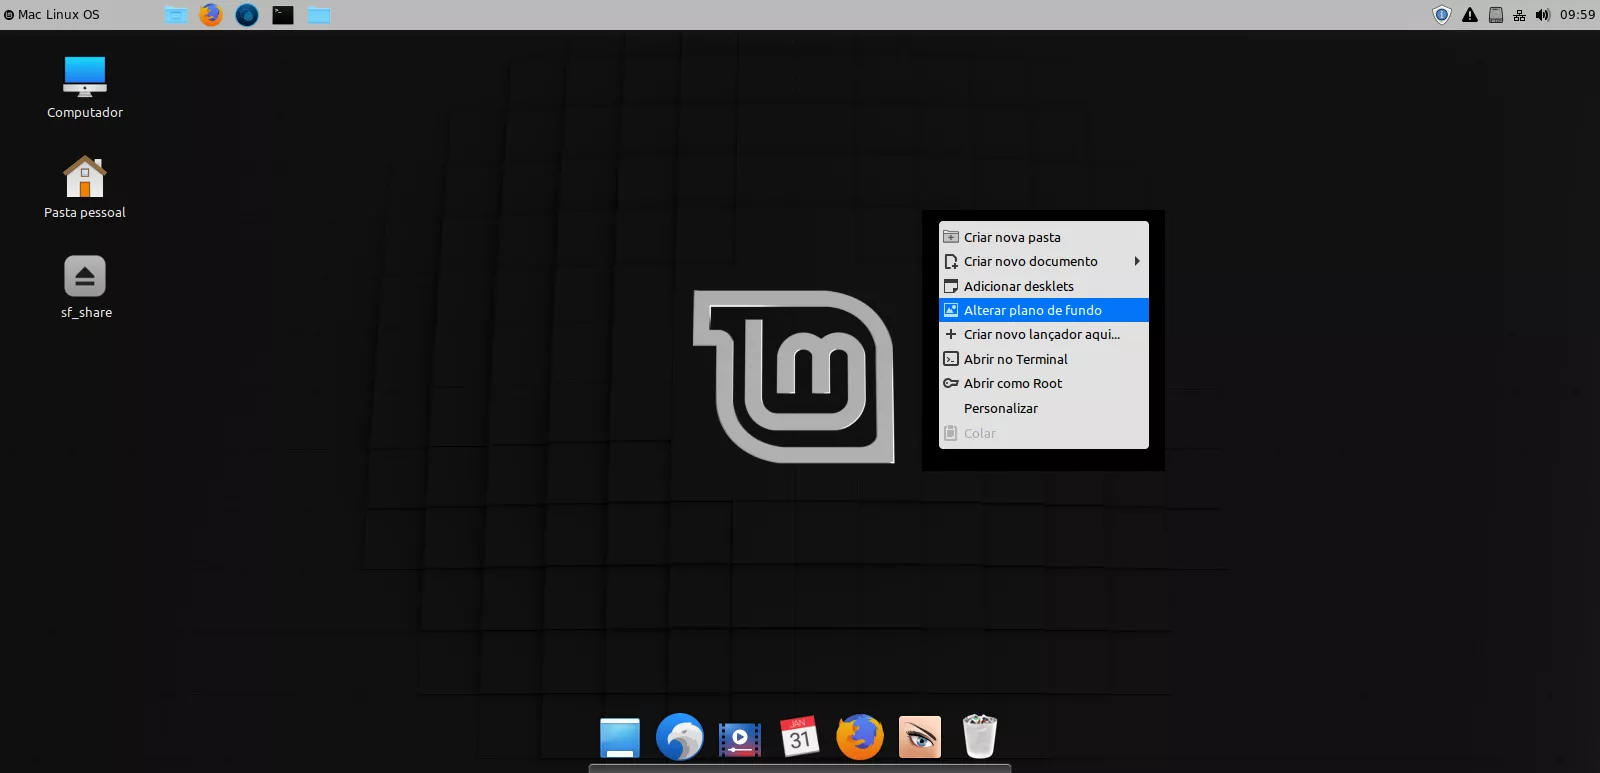1600x773 pixels.
Task: Open removable drives tray icon
Action: coord(1496,15)
